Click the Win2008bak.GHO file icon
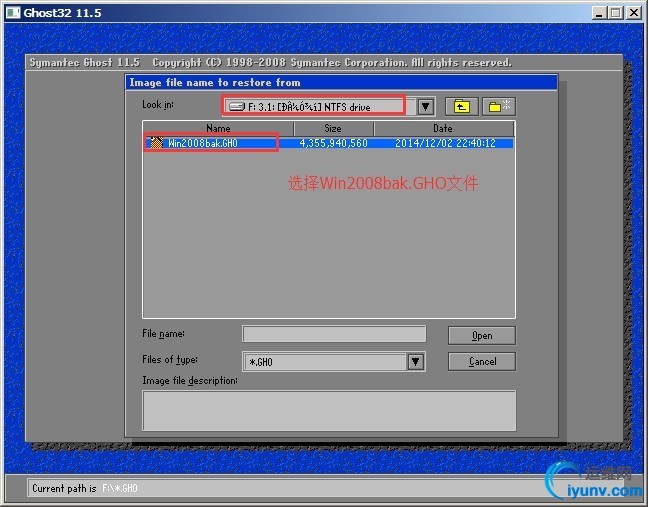Screen dimensions: 648x507 pyautogui.click(x=156, y=143)
